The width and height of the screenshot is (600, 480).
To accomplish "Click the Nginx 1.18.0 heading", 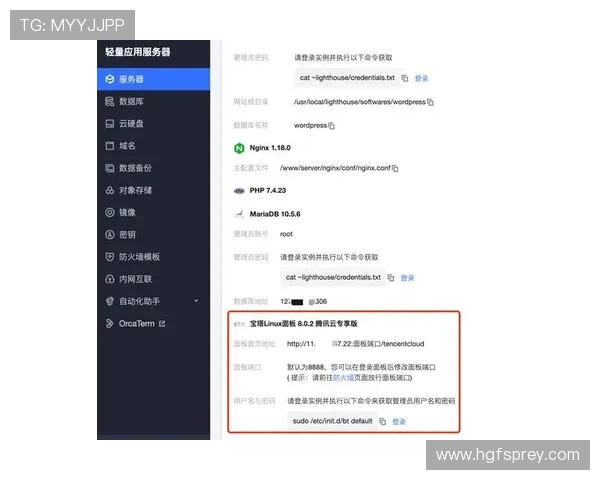I will (x=270, y=148).
